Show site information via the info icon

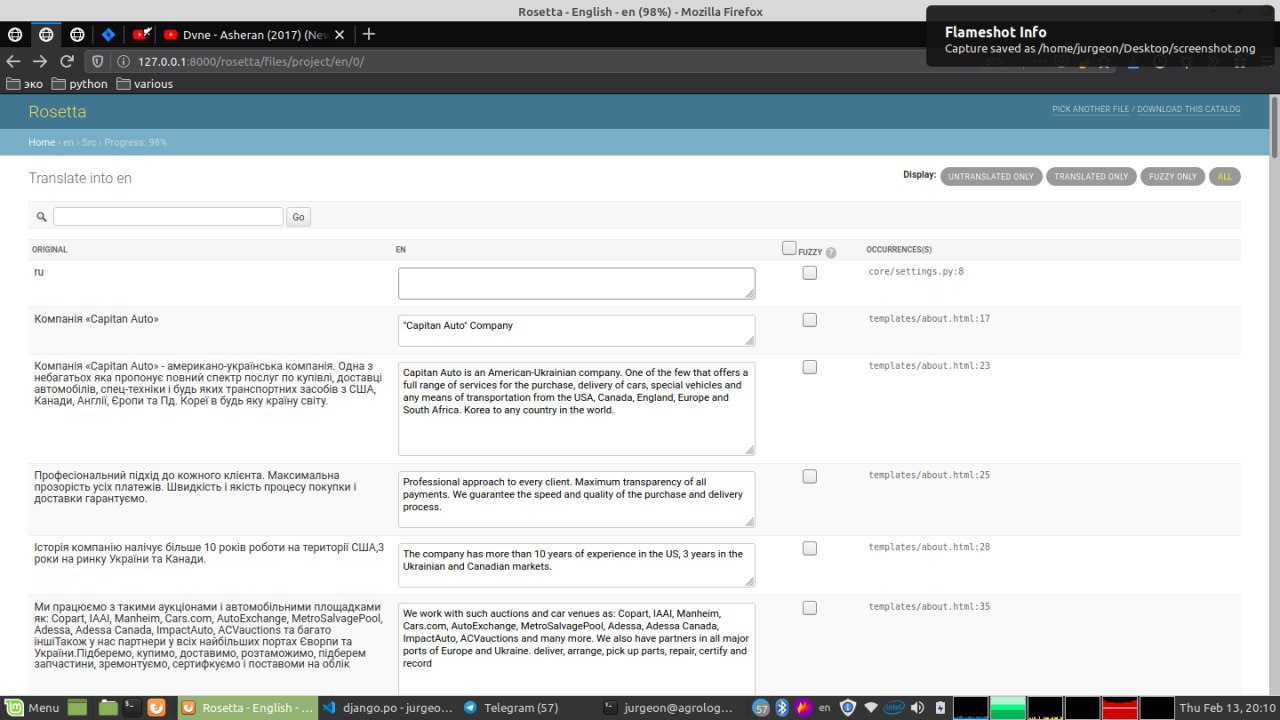[123, 61]
